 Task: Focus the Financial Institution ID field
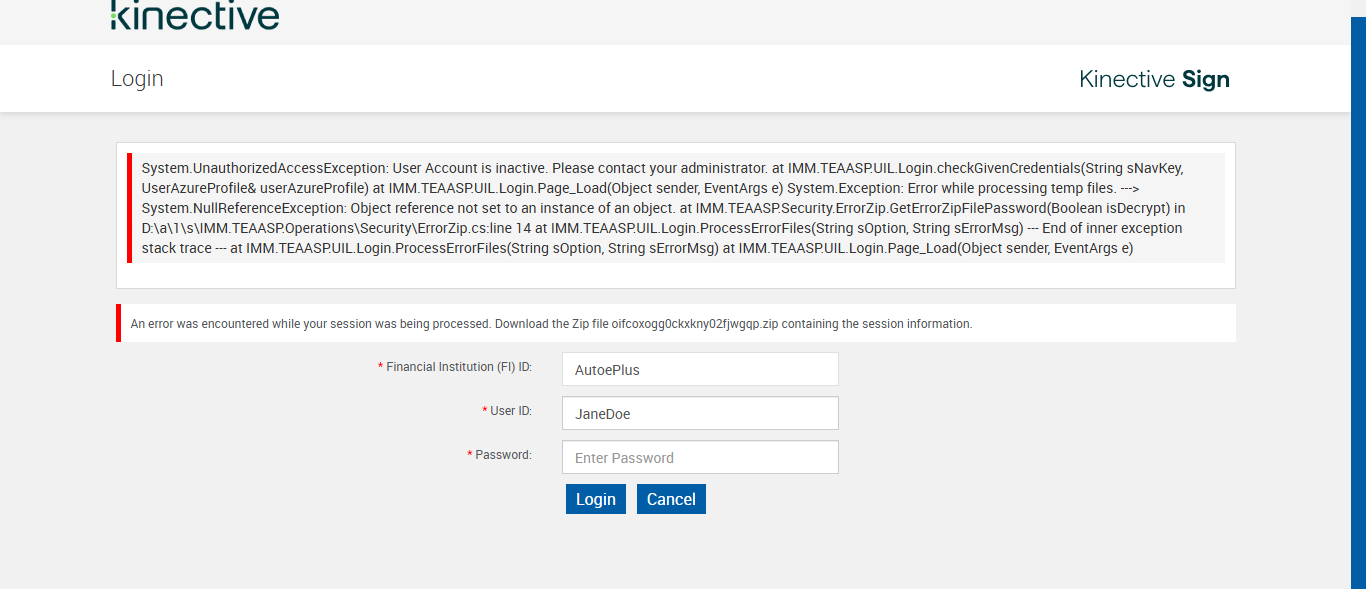tap(700, 369)
